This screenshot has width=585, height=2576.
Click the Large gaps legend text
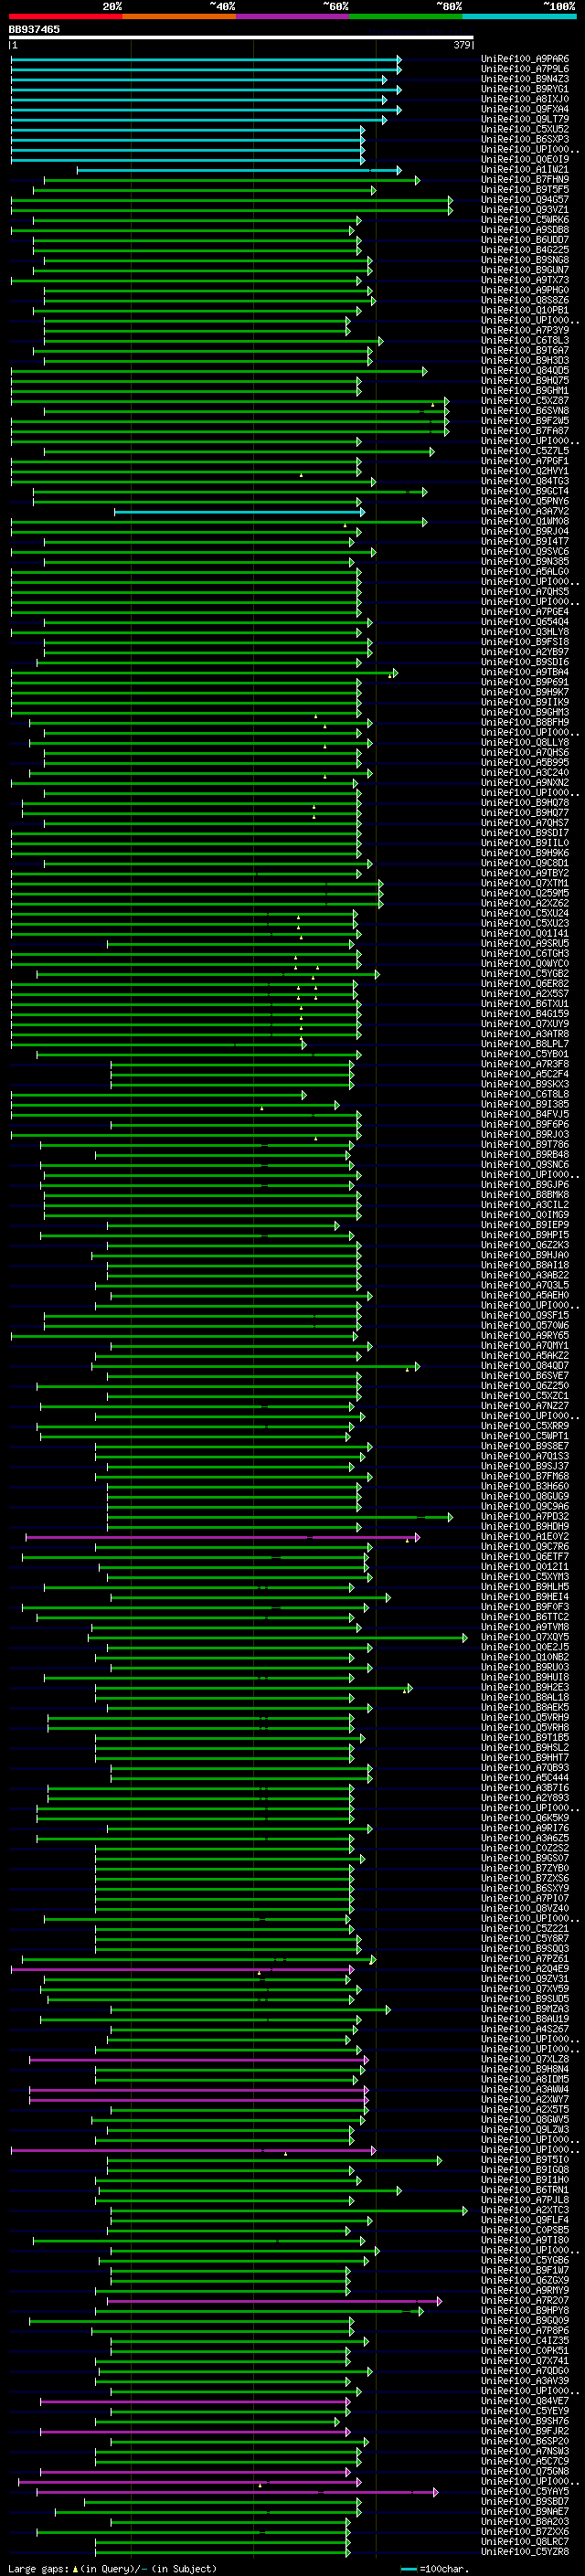(x=112, y=2568)
